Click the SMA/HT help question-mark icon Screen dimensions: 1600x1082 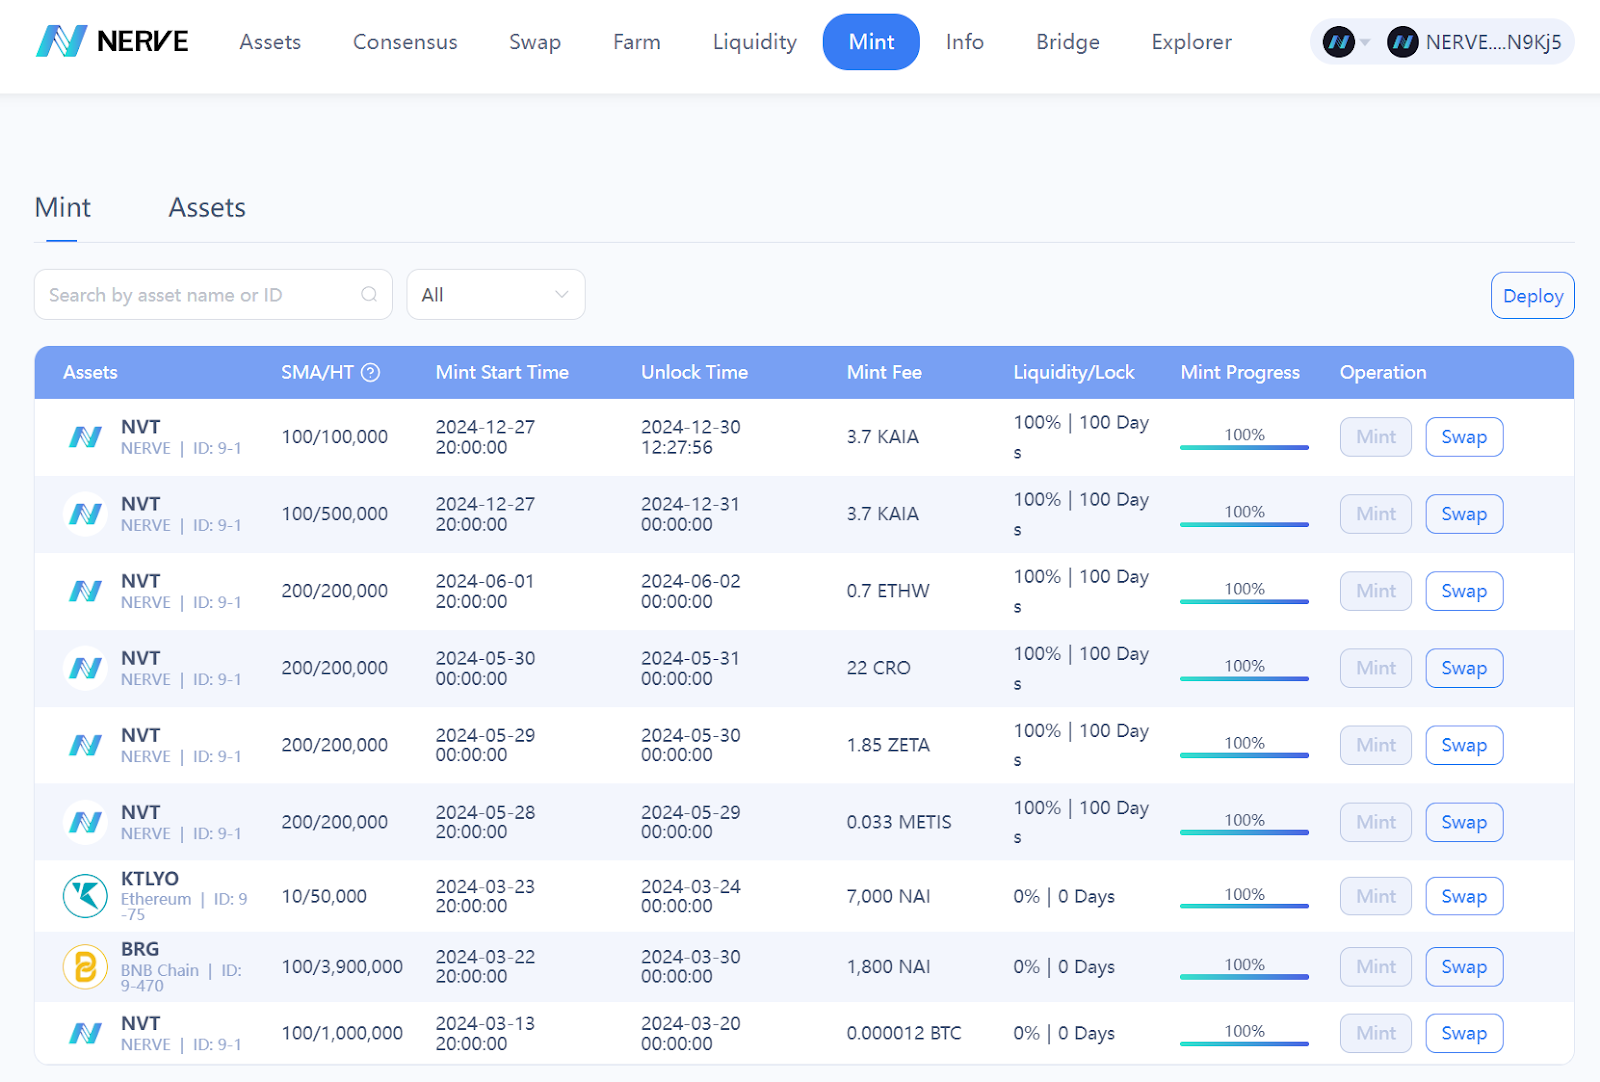tap(370, 373)
